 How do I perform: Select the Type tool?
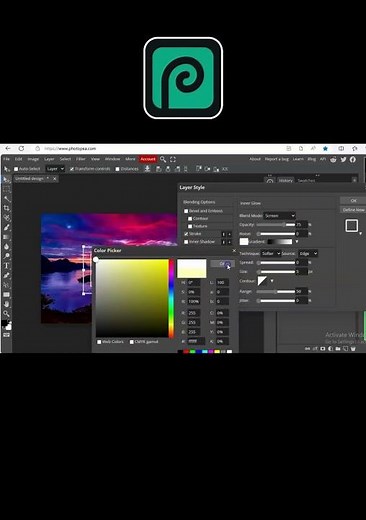click(6, 266)
